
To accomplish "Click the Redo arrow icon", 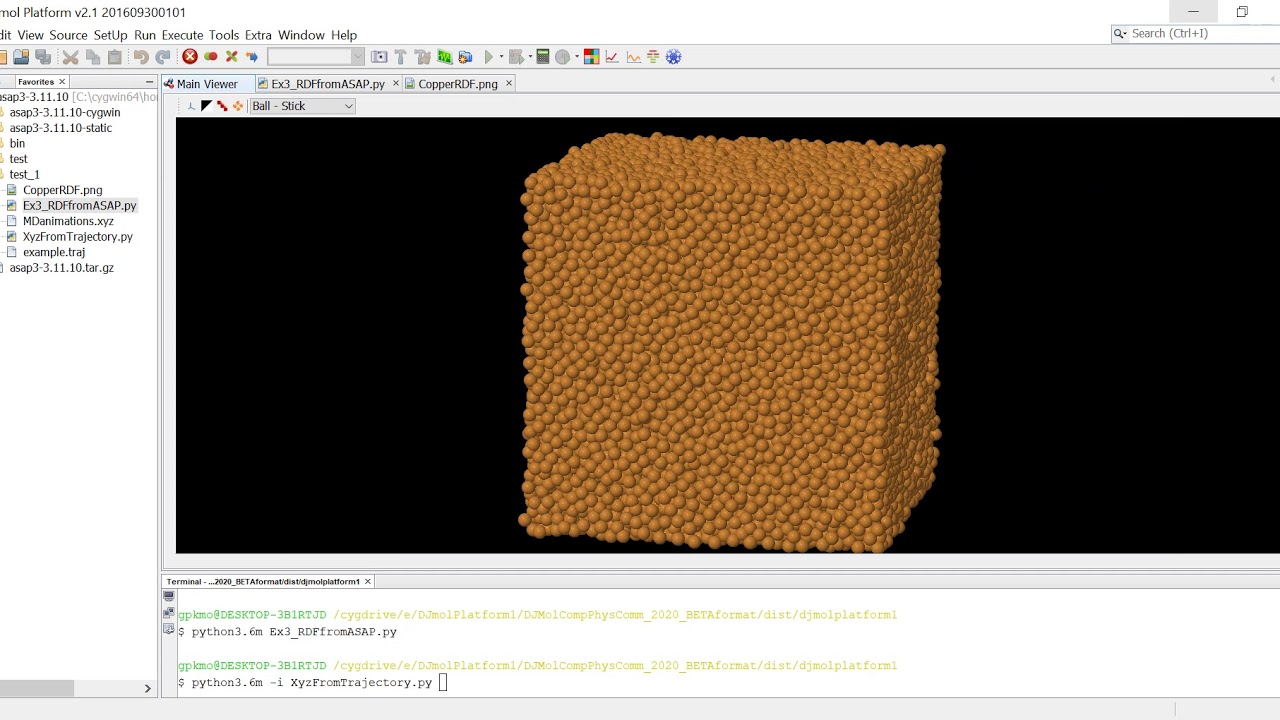I will coord(163,57).
